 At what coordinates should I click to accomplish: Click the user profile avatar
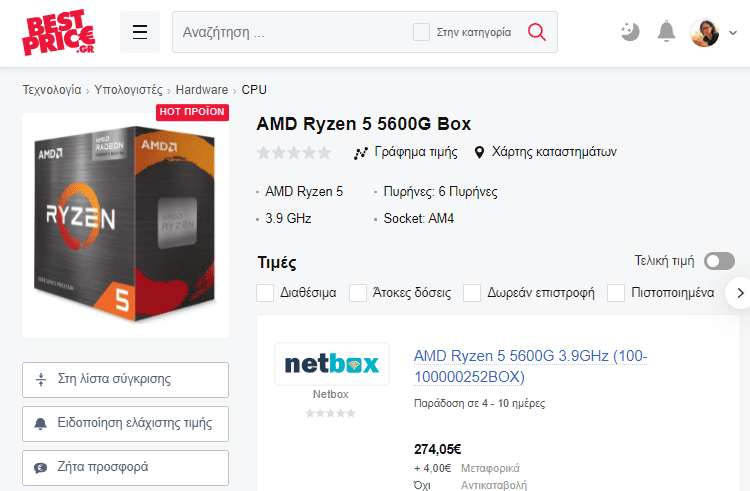coord(704,33)
